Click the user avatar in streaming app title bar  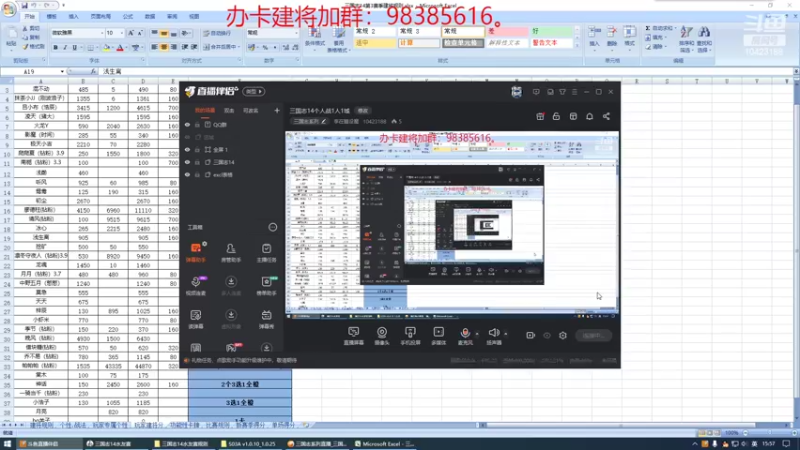pyautogui.click(x=516, y=92)
